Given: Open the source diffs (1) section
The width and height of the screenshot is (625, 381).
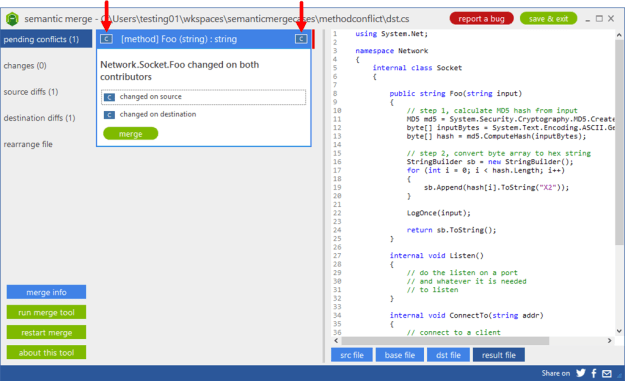Looking at the screenshot, I should click(31, 92).
